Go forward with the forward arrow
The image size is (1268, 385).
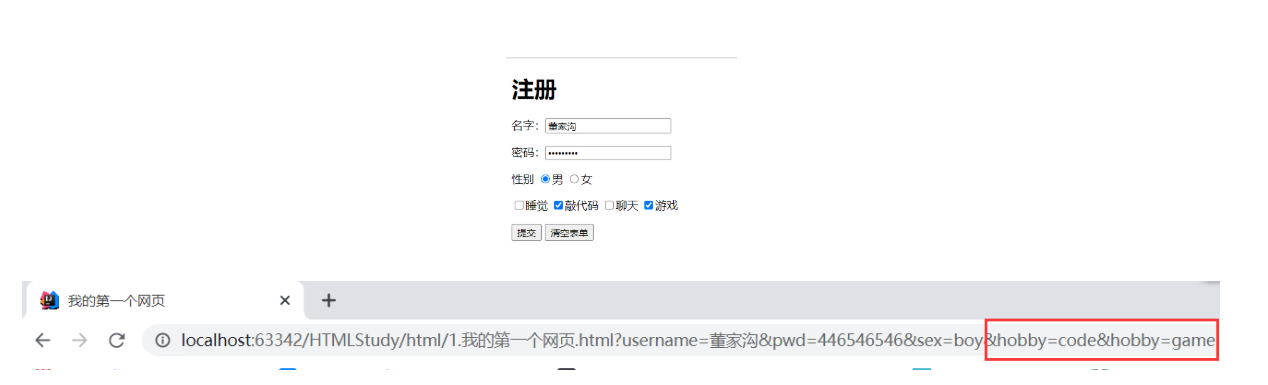(80, 340)
